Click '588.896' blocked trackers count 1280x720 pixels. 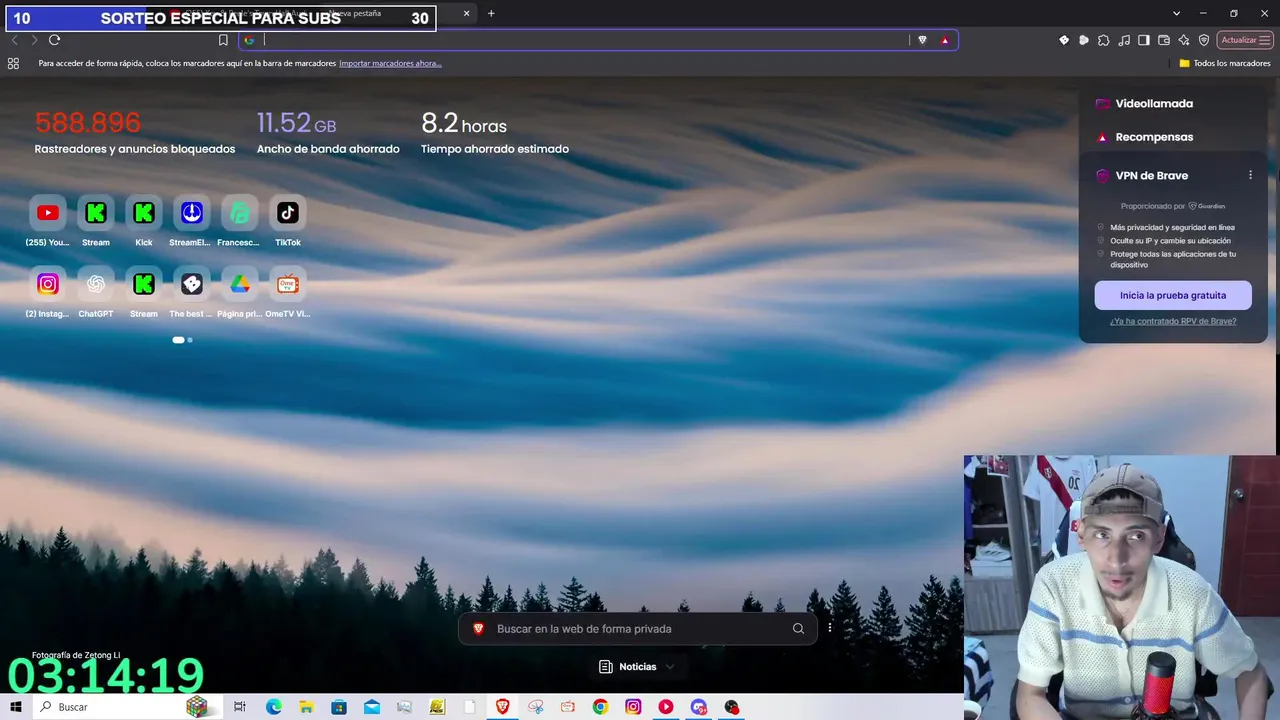click(88, 123)
